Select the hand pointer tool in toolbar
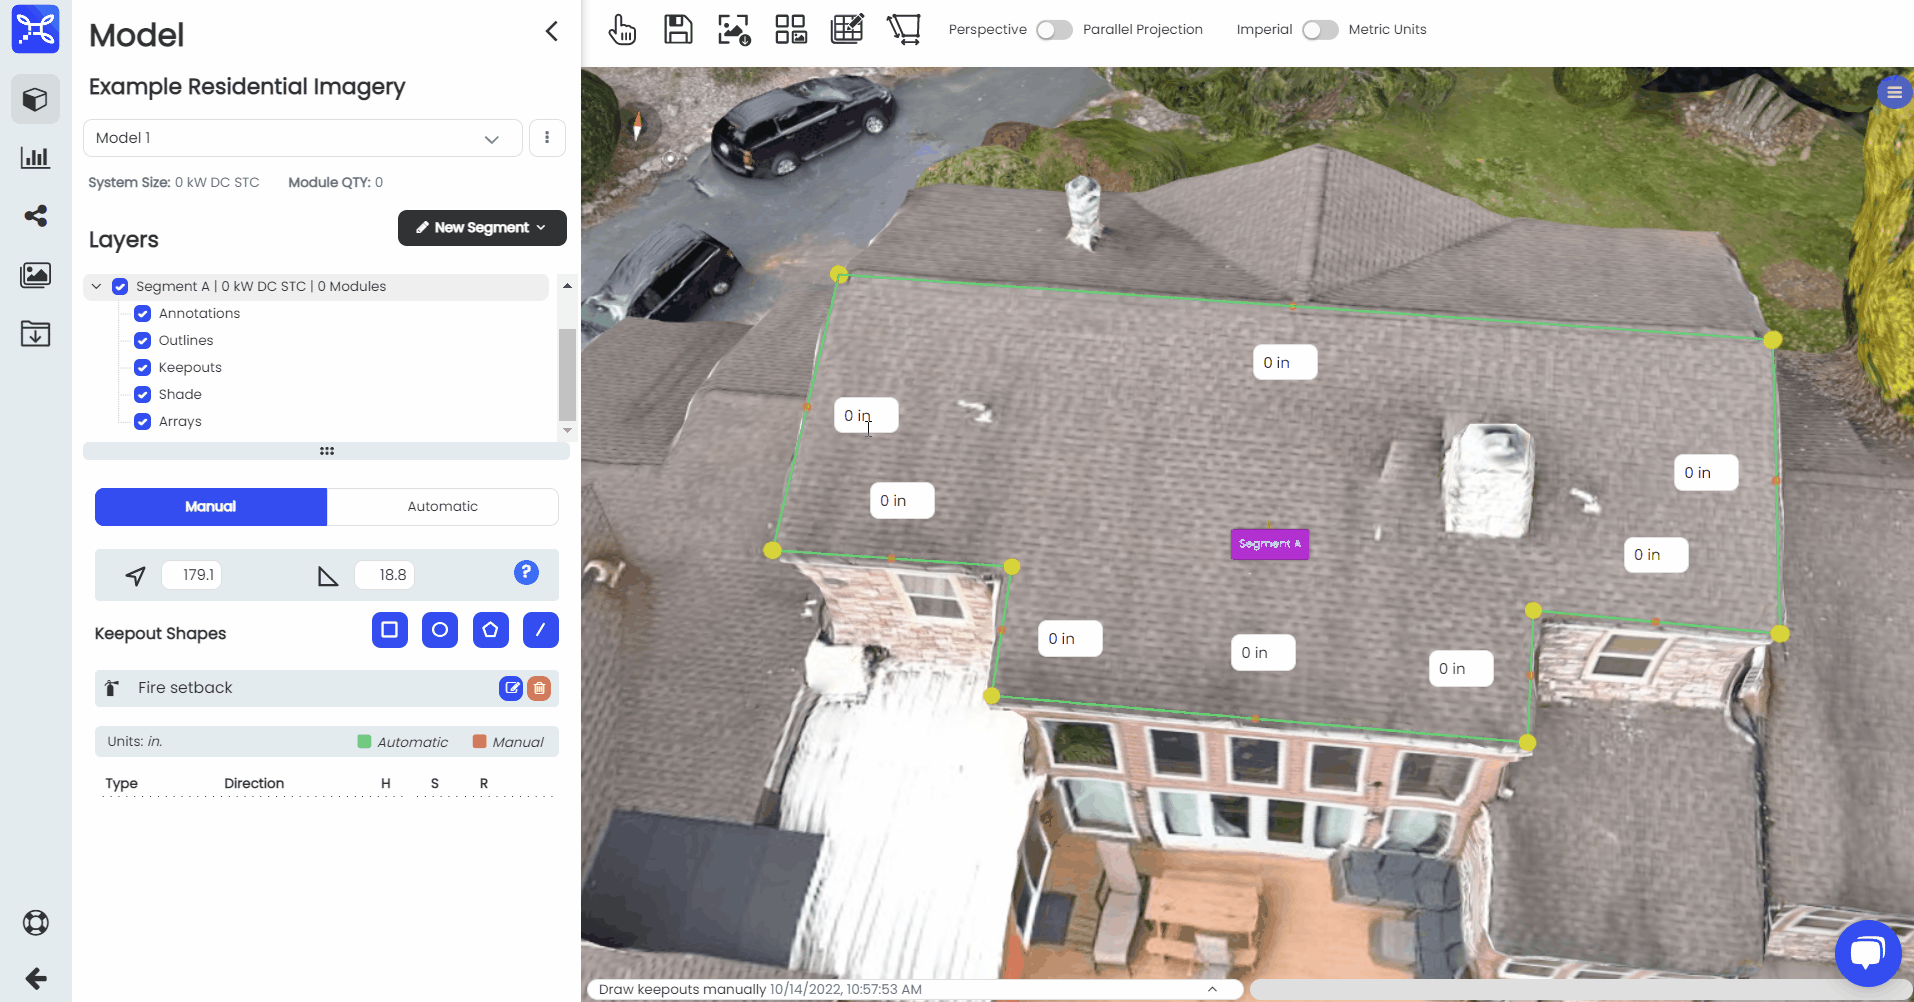Viewport: 1914px width, 1002px height. tap(622, 29)
